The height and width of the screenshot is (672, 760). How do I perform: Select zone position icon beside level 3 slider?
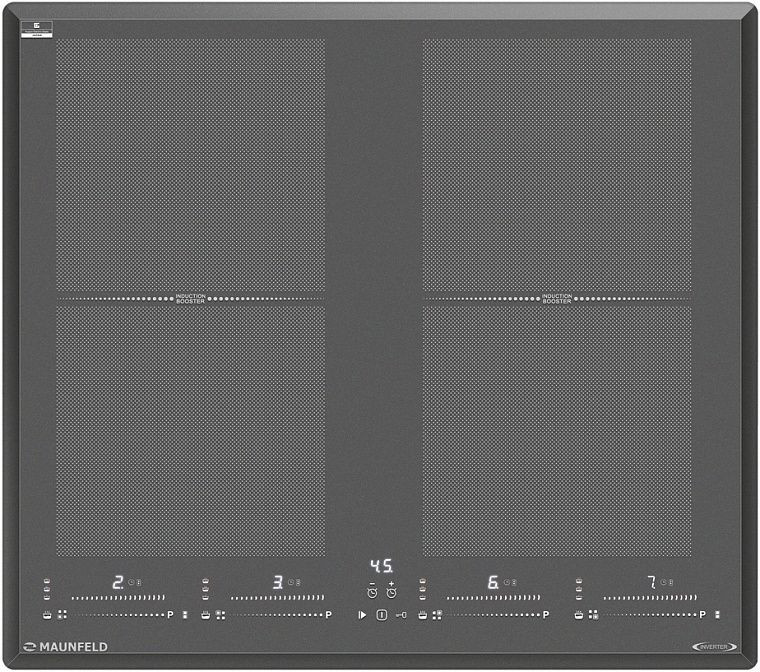(x=219, y=615)
